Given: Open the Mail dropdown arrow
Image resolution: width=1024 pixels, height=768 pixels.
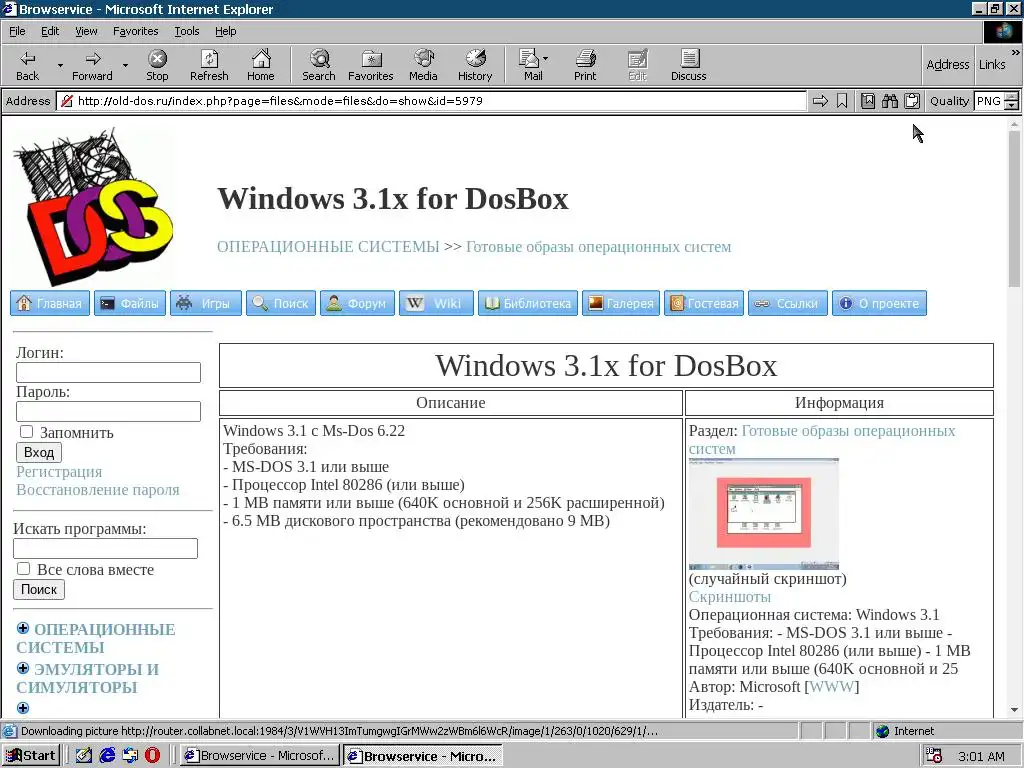Looking at the screenshot, I should (x=546, y=59).
